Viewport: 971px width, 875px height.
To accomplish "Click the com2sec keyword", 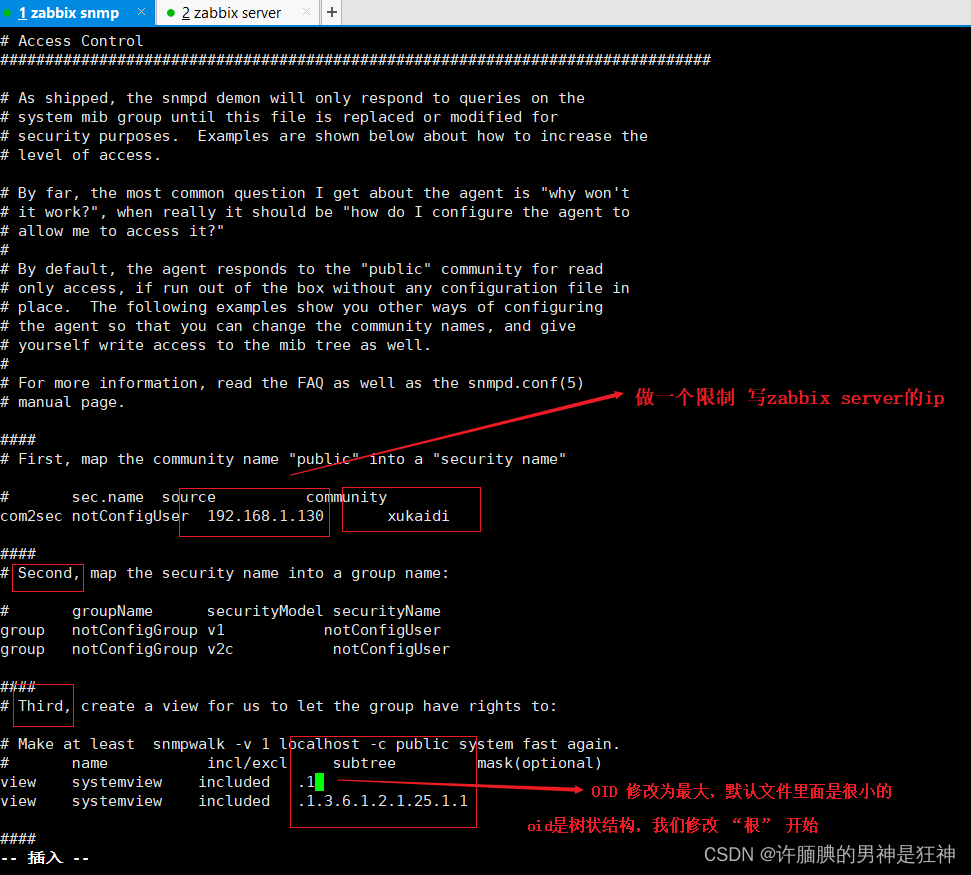I will pos(31,516).
